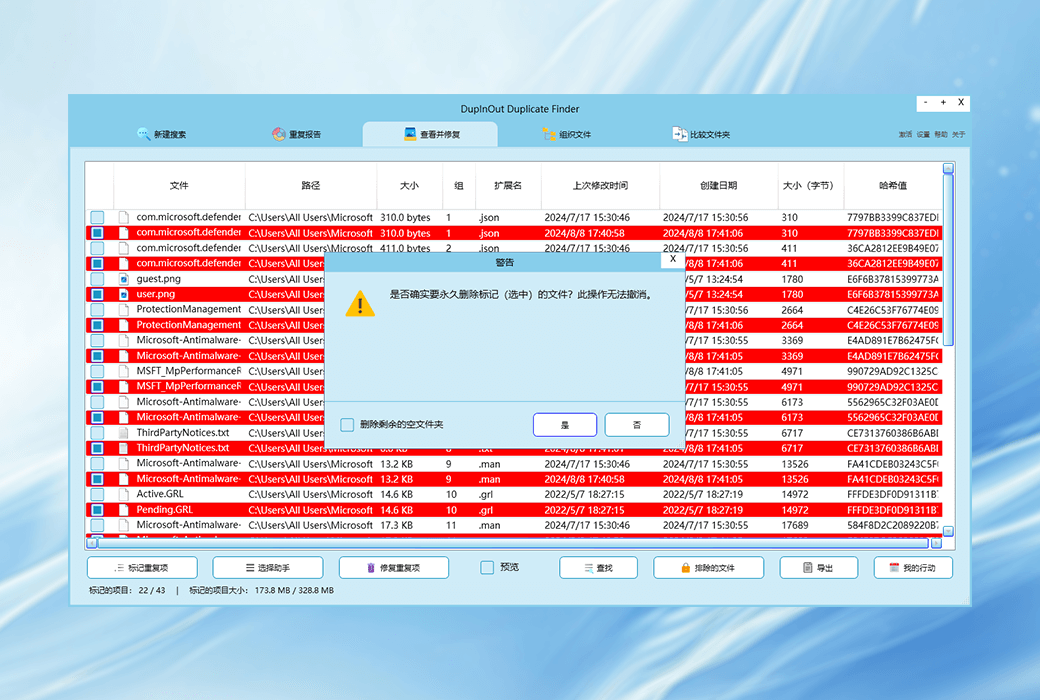Click the horizontal scrollbar left arrow

[92, 543]
